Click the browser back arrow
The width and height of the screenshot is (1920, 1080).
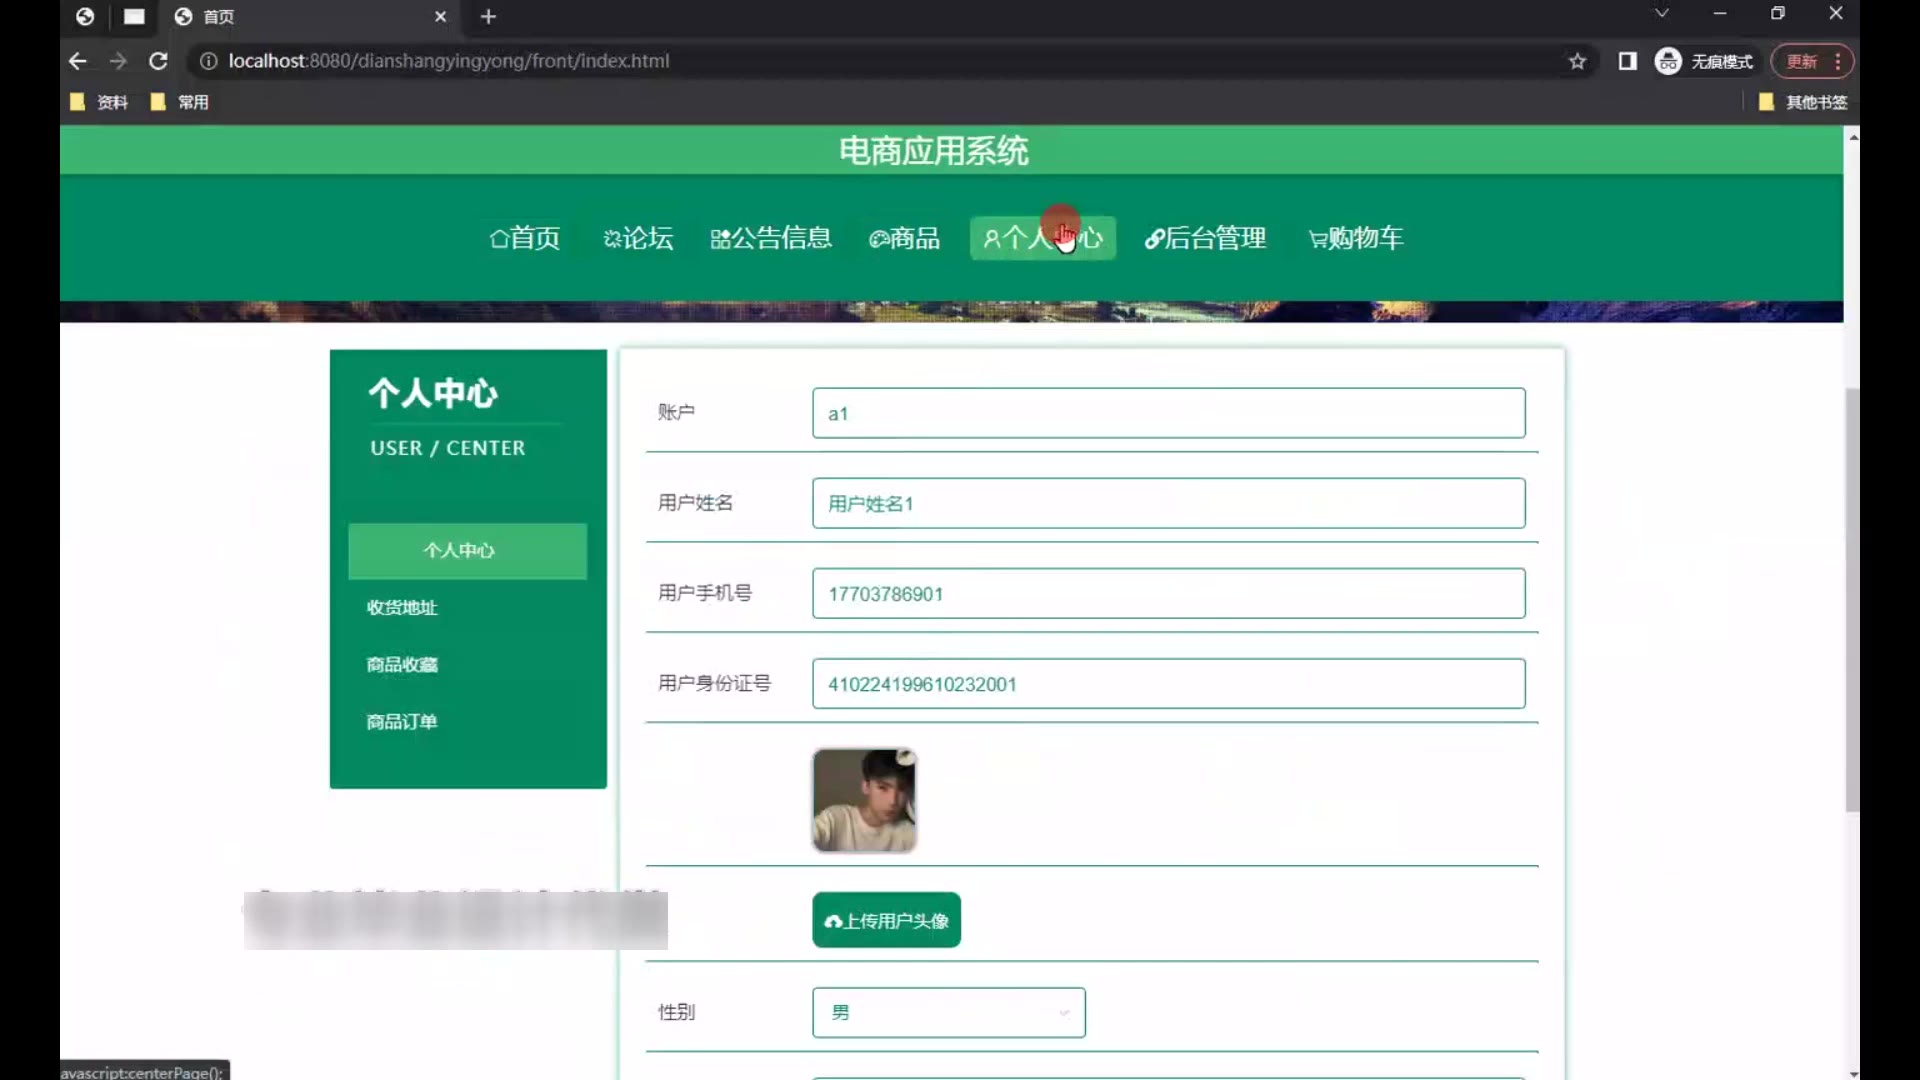[x=78, y=61]
